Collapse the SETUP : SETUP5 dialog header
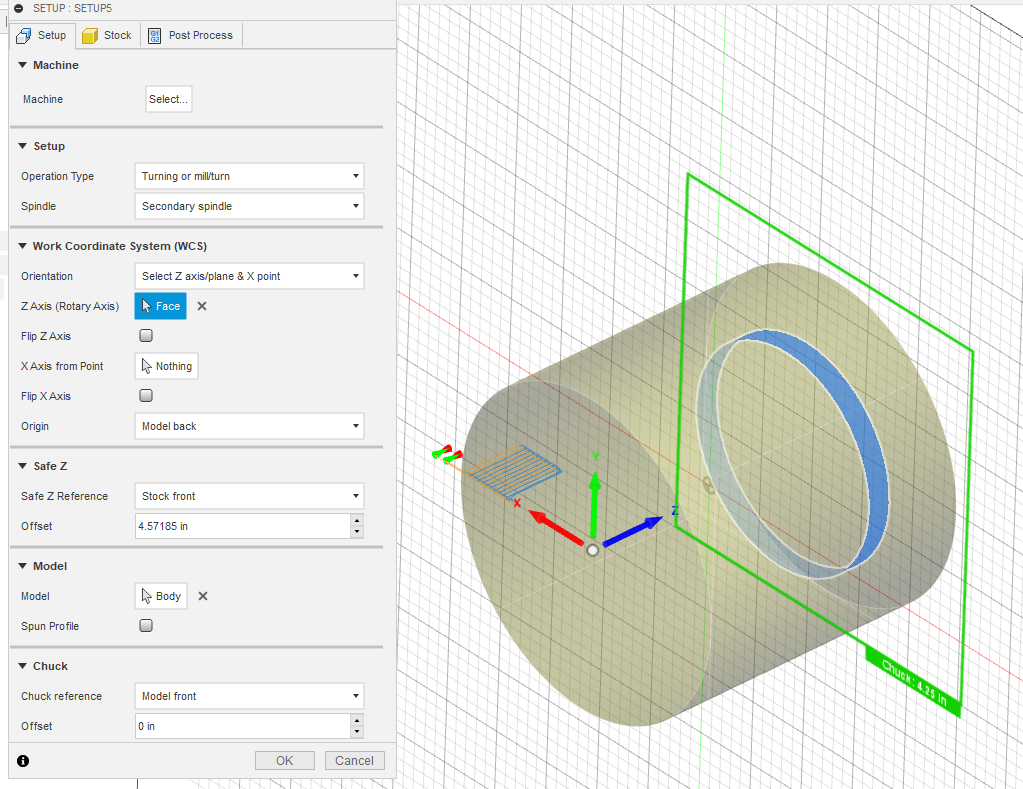Viewport: 1023px width, 789px height. [x=18, y=8]
